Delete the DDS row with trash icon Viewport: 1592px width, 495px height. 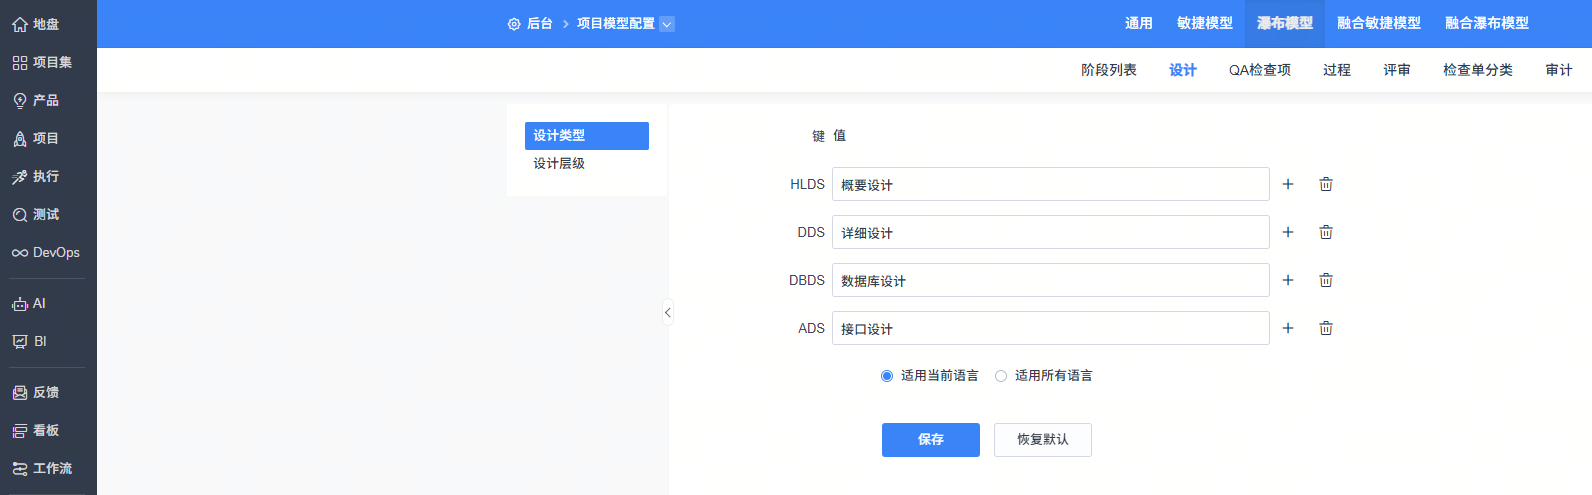click(1326, 232)
